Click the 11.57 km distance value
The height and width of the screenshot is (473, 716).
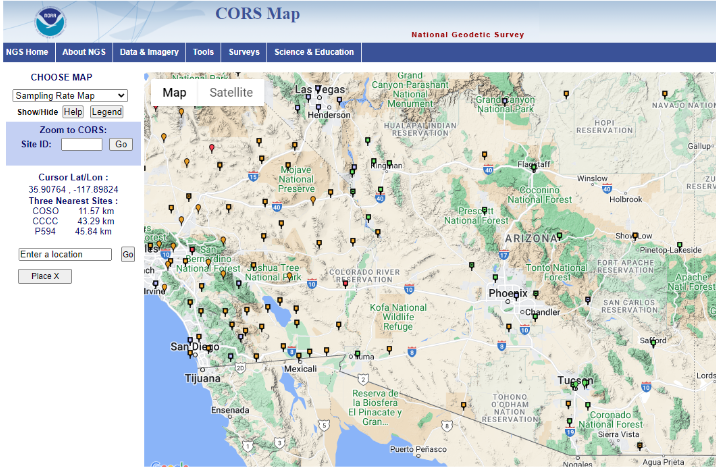96,211
